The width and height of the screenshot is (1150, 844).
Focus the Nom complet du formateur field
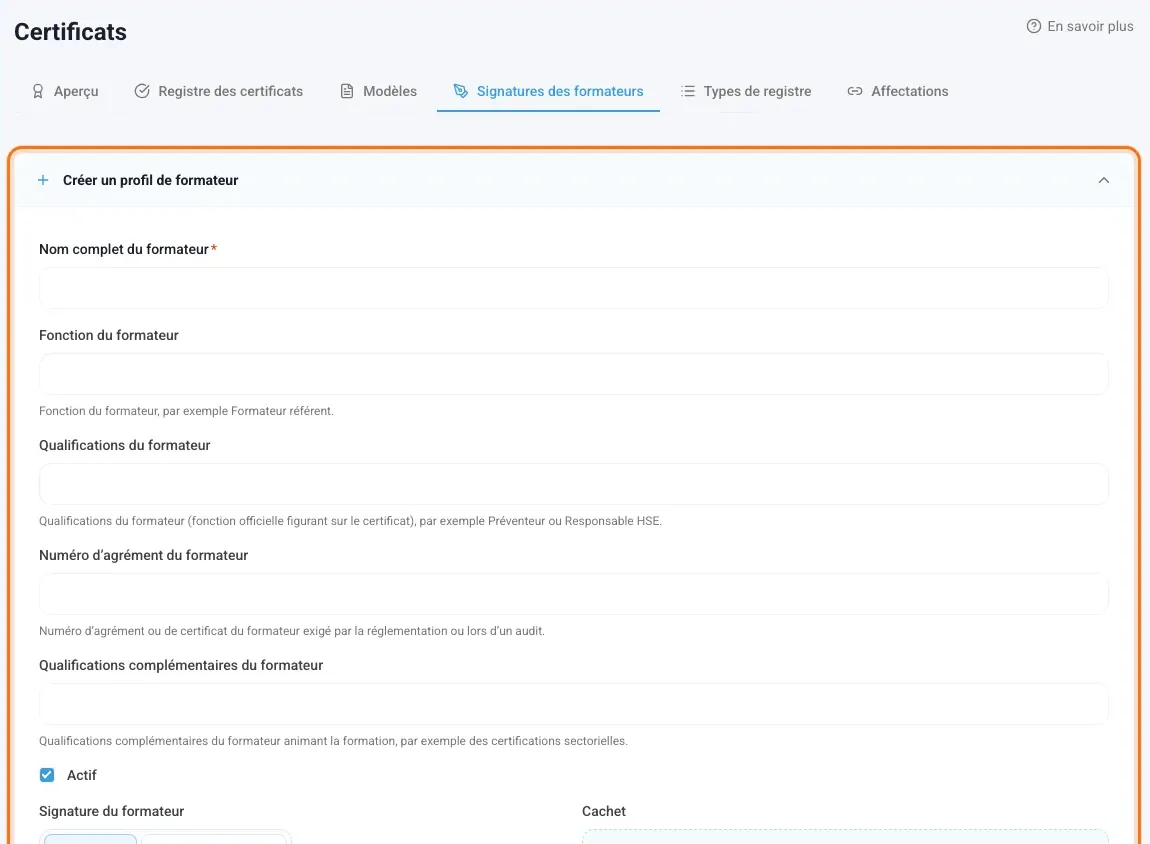coord(574,288)
